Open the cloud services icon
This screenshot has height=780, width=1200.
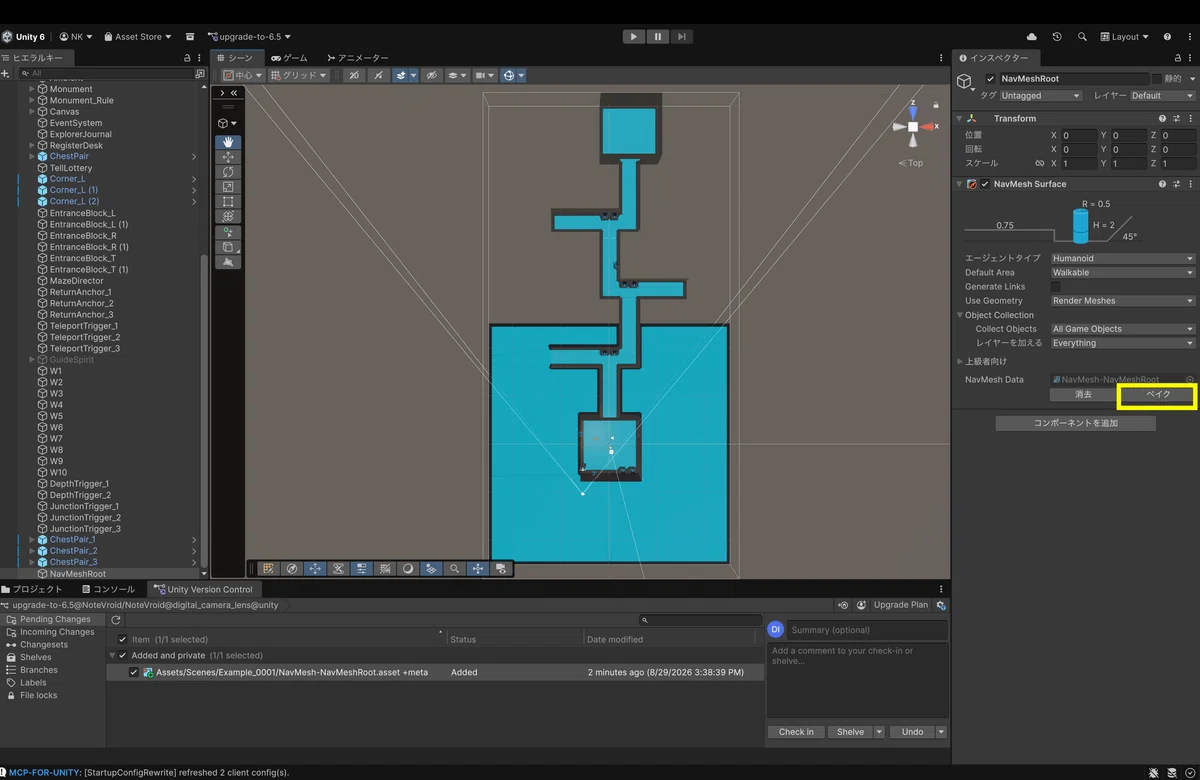pyautogui.click(x=1032, y=37)
